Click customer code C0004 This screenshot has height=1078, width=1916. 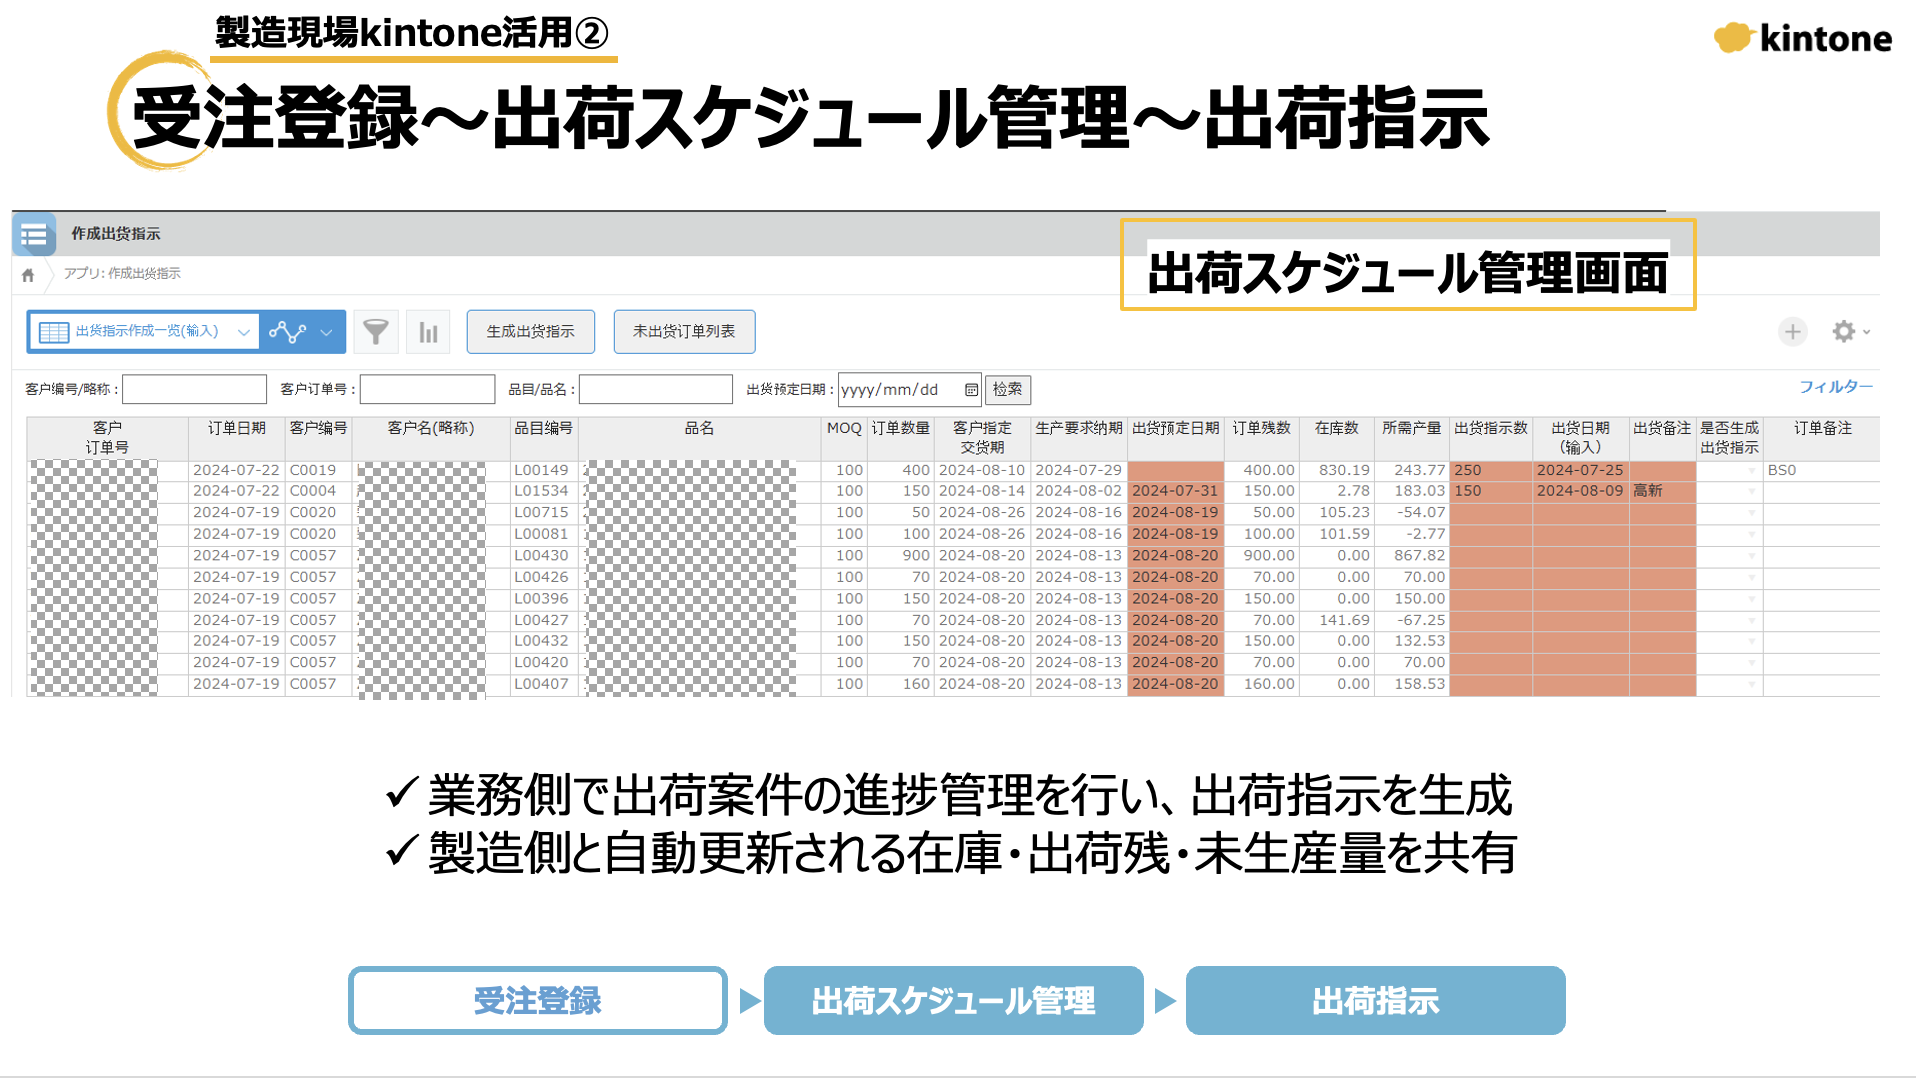[313, 491]
